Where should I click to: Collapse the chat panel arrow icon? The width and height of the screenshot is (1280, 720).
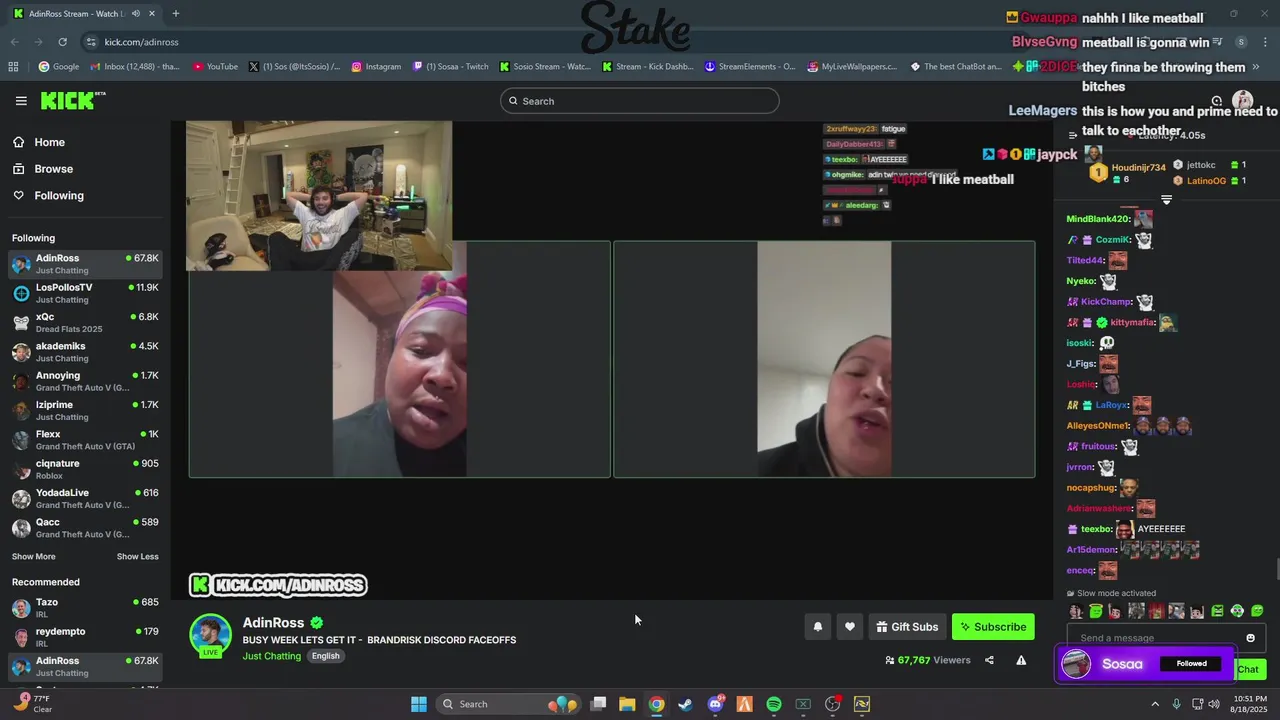tap(1073, 135)
